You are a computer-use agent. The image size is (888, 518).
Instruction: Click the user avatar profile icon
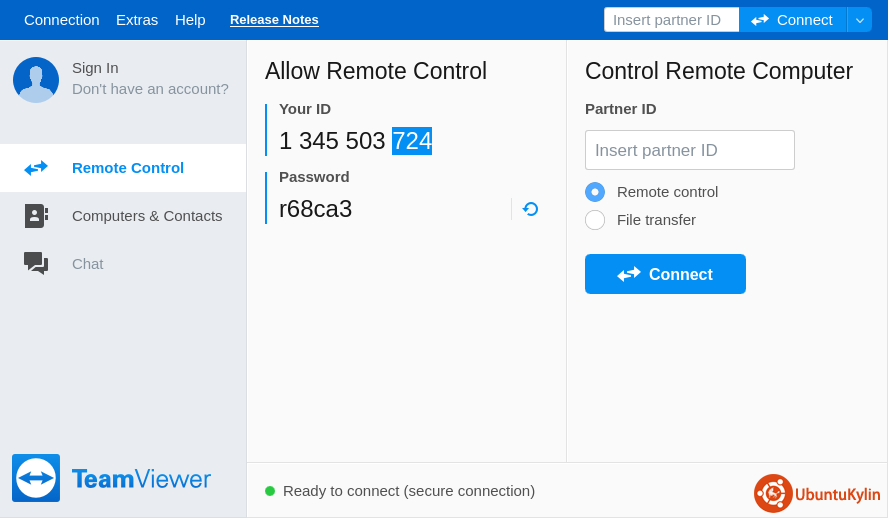point(36,80)
